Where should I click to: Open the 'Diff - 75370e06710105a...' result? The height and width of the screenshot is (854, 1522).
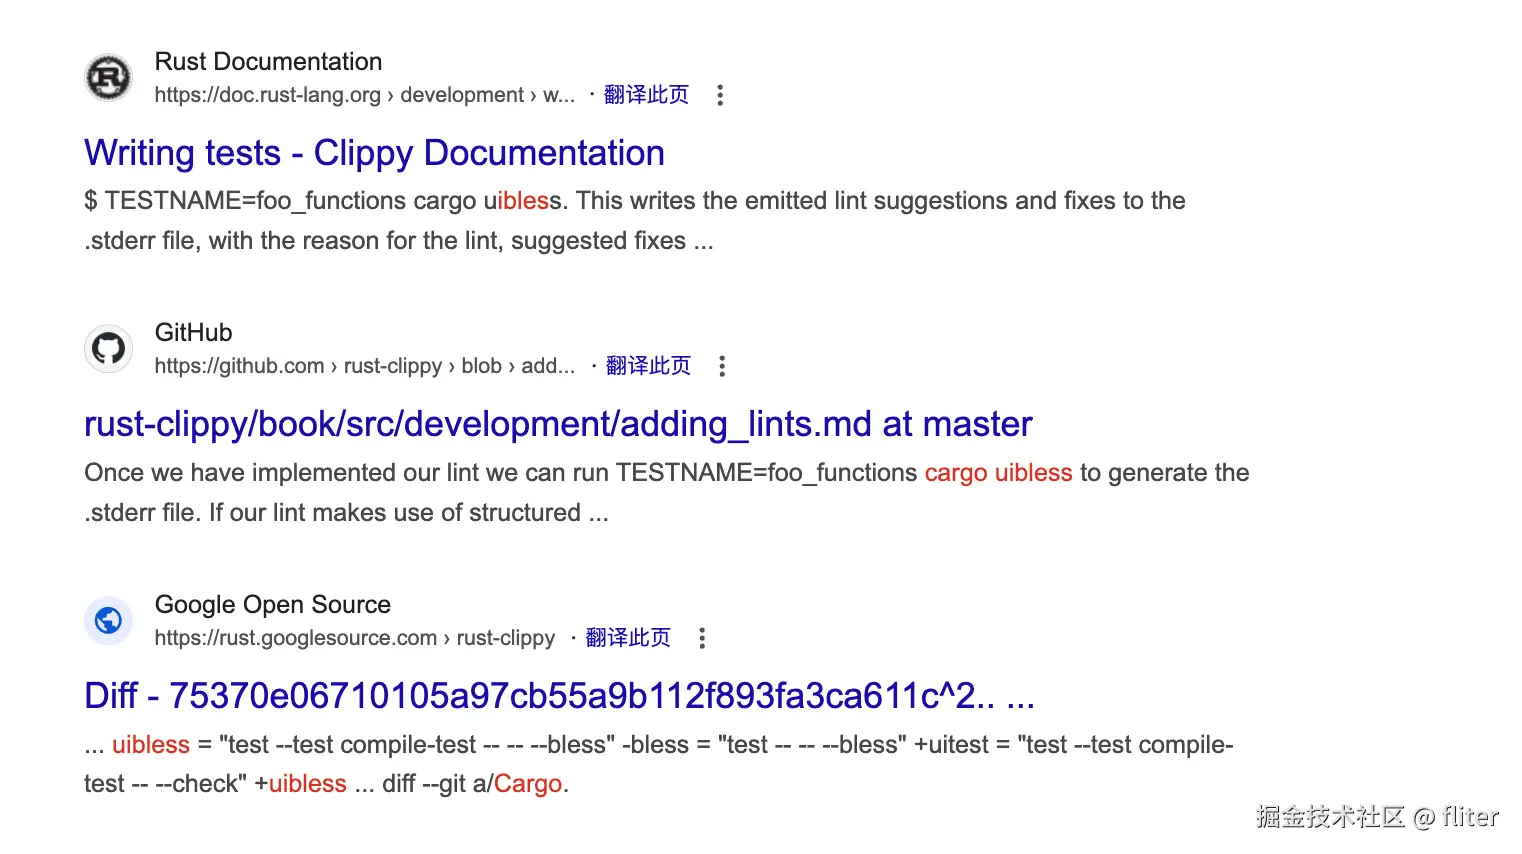click(x=558, y=696)
